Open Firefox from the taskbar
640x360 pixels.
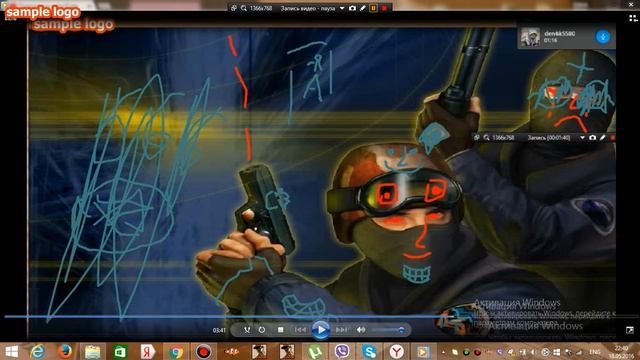click(x=65, y=351)
